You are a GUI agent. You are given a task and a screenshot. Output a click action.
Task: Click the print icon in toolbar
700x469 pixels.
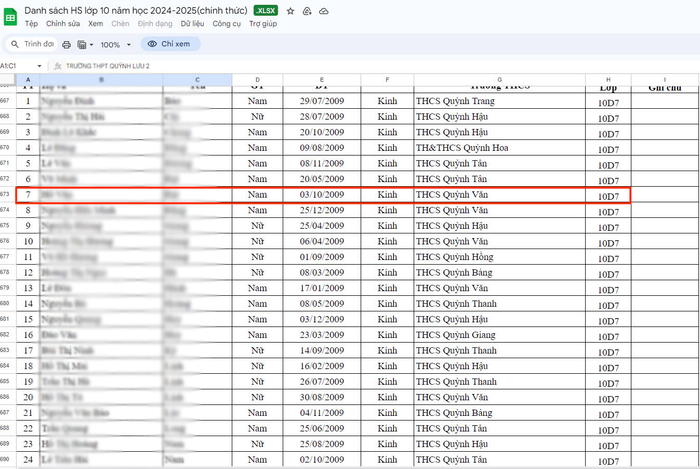point(67,45)
